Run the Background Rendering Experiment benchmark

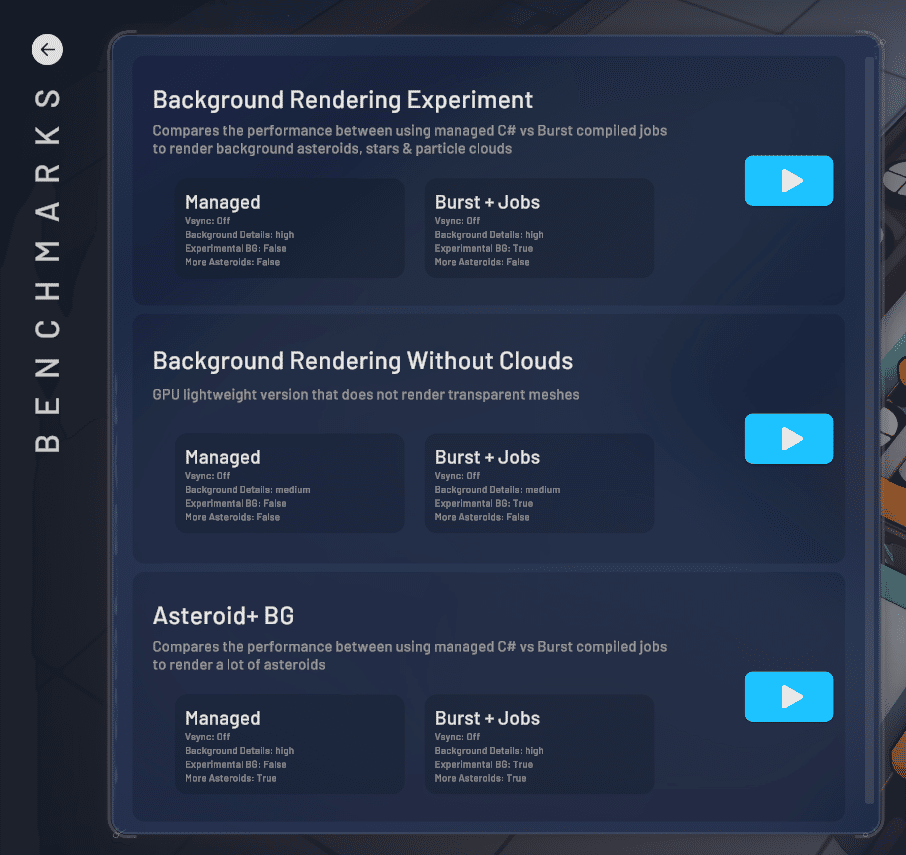point(789,181)
